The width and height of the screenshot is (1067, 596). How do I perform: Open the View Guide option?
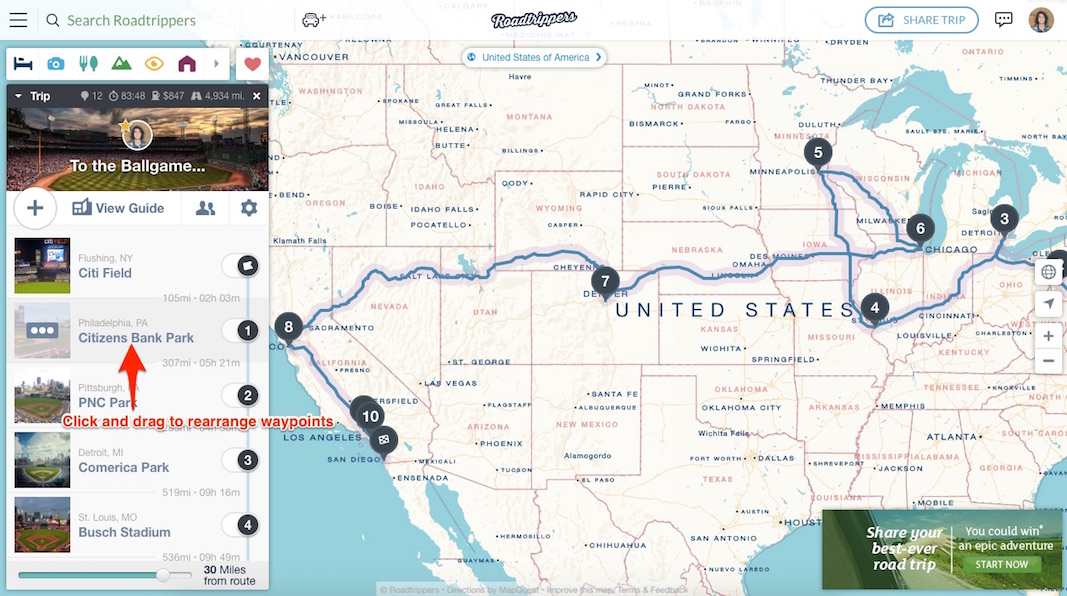click(x=118, y=208)
